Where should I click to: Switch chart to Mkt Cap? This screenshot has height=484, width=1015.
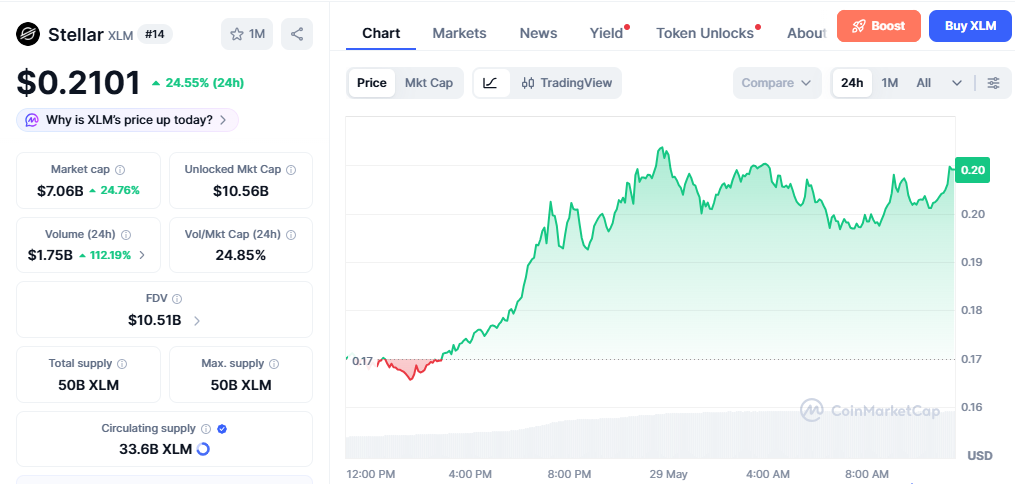click(429, 83)
